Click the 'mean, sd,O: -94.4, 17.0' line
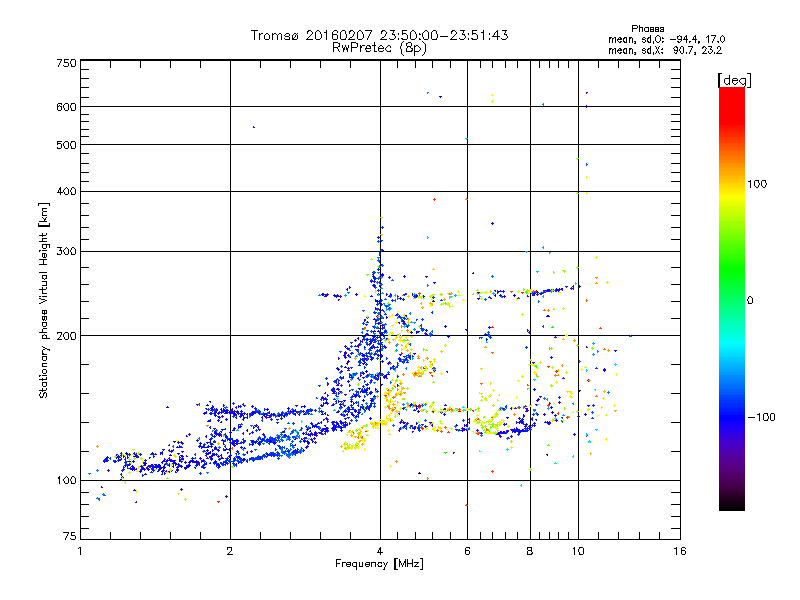800x600 pixels. point(666,39)
